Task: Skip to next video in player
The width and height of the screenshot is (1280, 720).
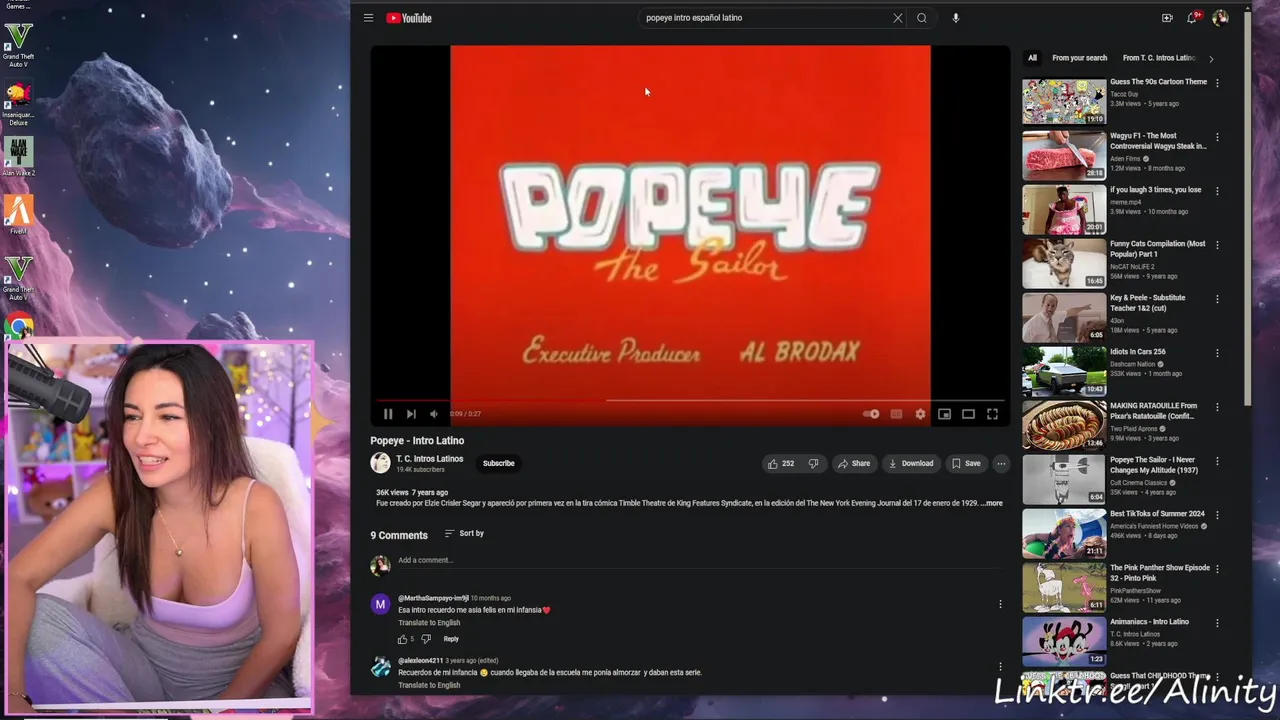Action: tap(411, 414)
